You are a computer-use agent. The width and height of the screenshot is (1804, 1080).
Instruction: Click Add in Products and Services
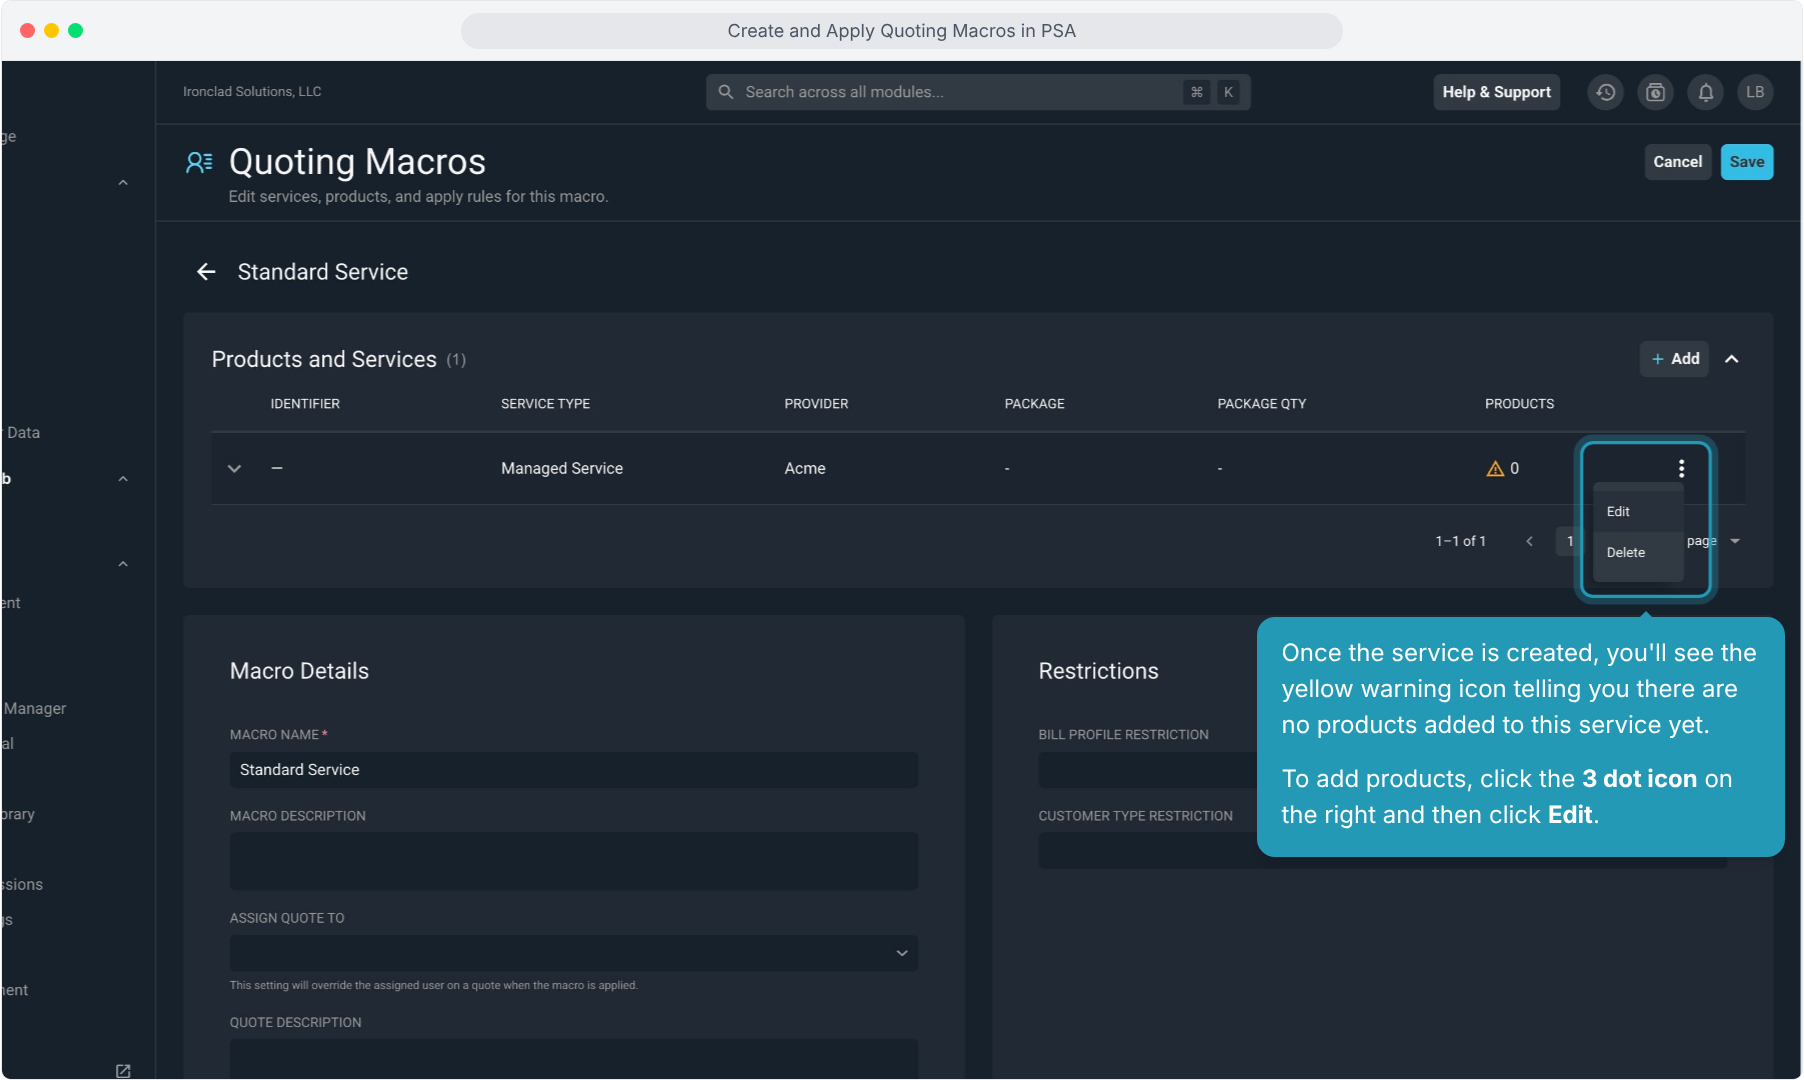pyautogui.click(x=1674, y=359)
